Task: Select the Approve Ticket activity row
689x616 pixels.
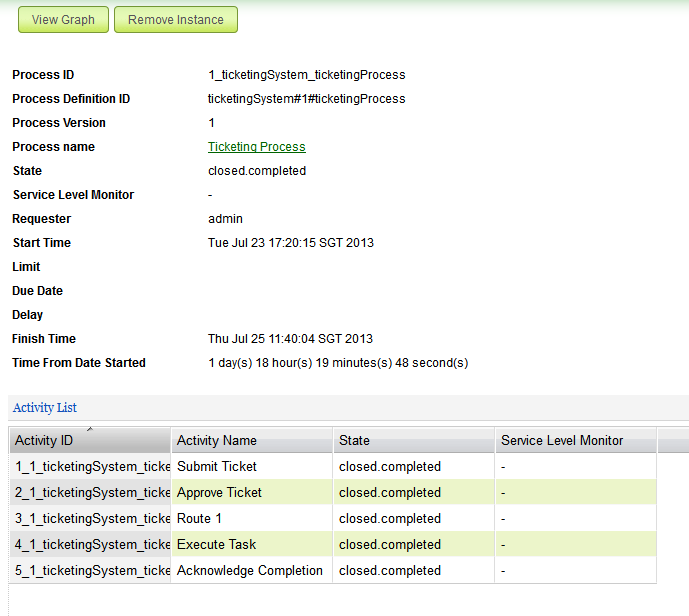Action: pyautogui.click(x=219, y=492)
